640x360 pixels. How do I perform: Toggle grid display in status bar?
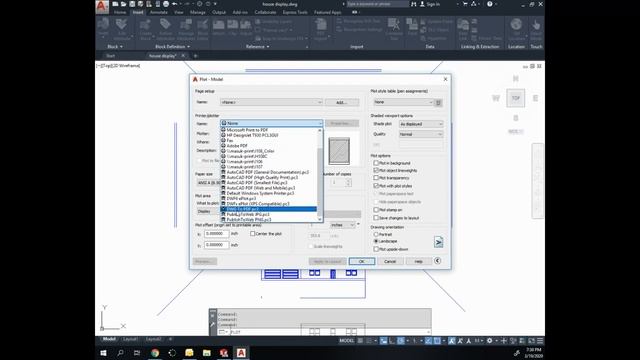[x=360, y=341]
